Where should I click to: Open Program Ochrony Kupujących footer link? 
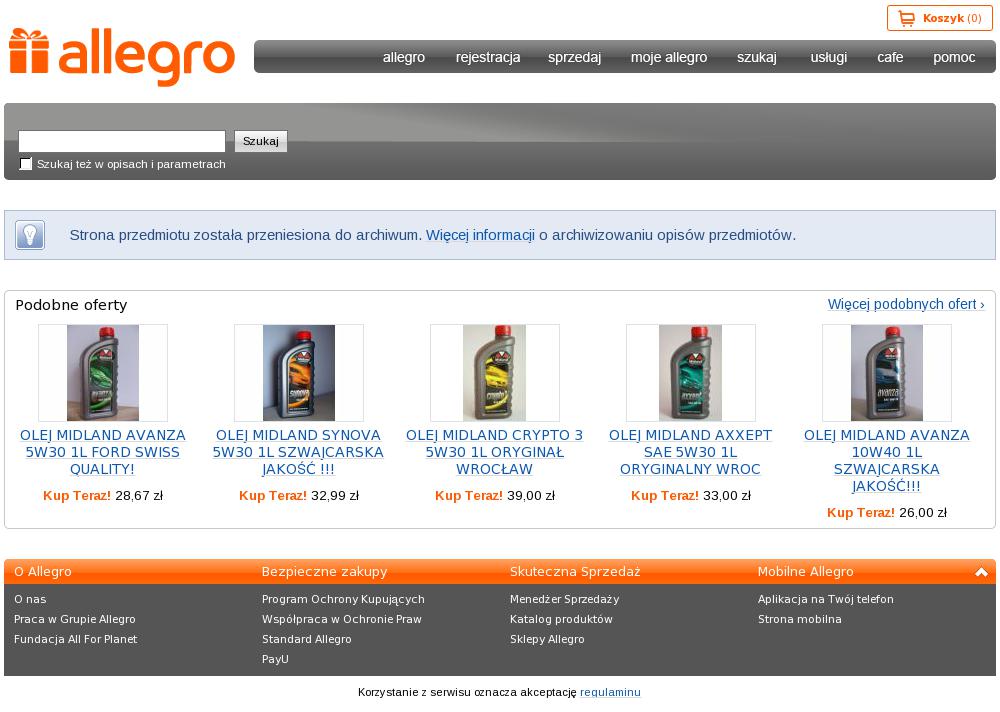coord(343,599)
